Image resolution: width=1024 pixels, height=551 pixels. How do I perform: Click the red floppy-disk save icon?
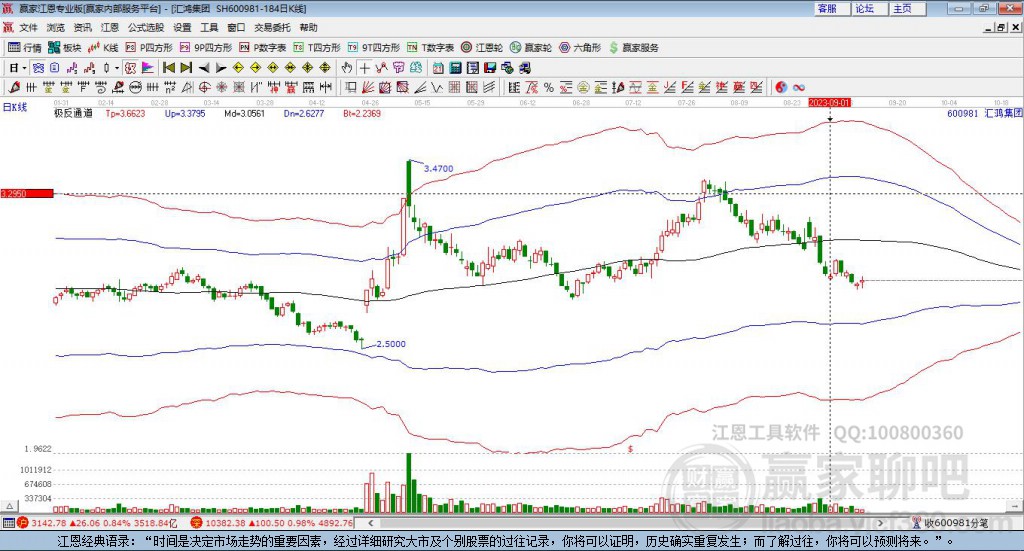click(490, 68)
